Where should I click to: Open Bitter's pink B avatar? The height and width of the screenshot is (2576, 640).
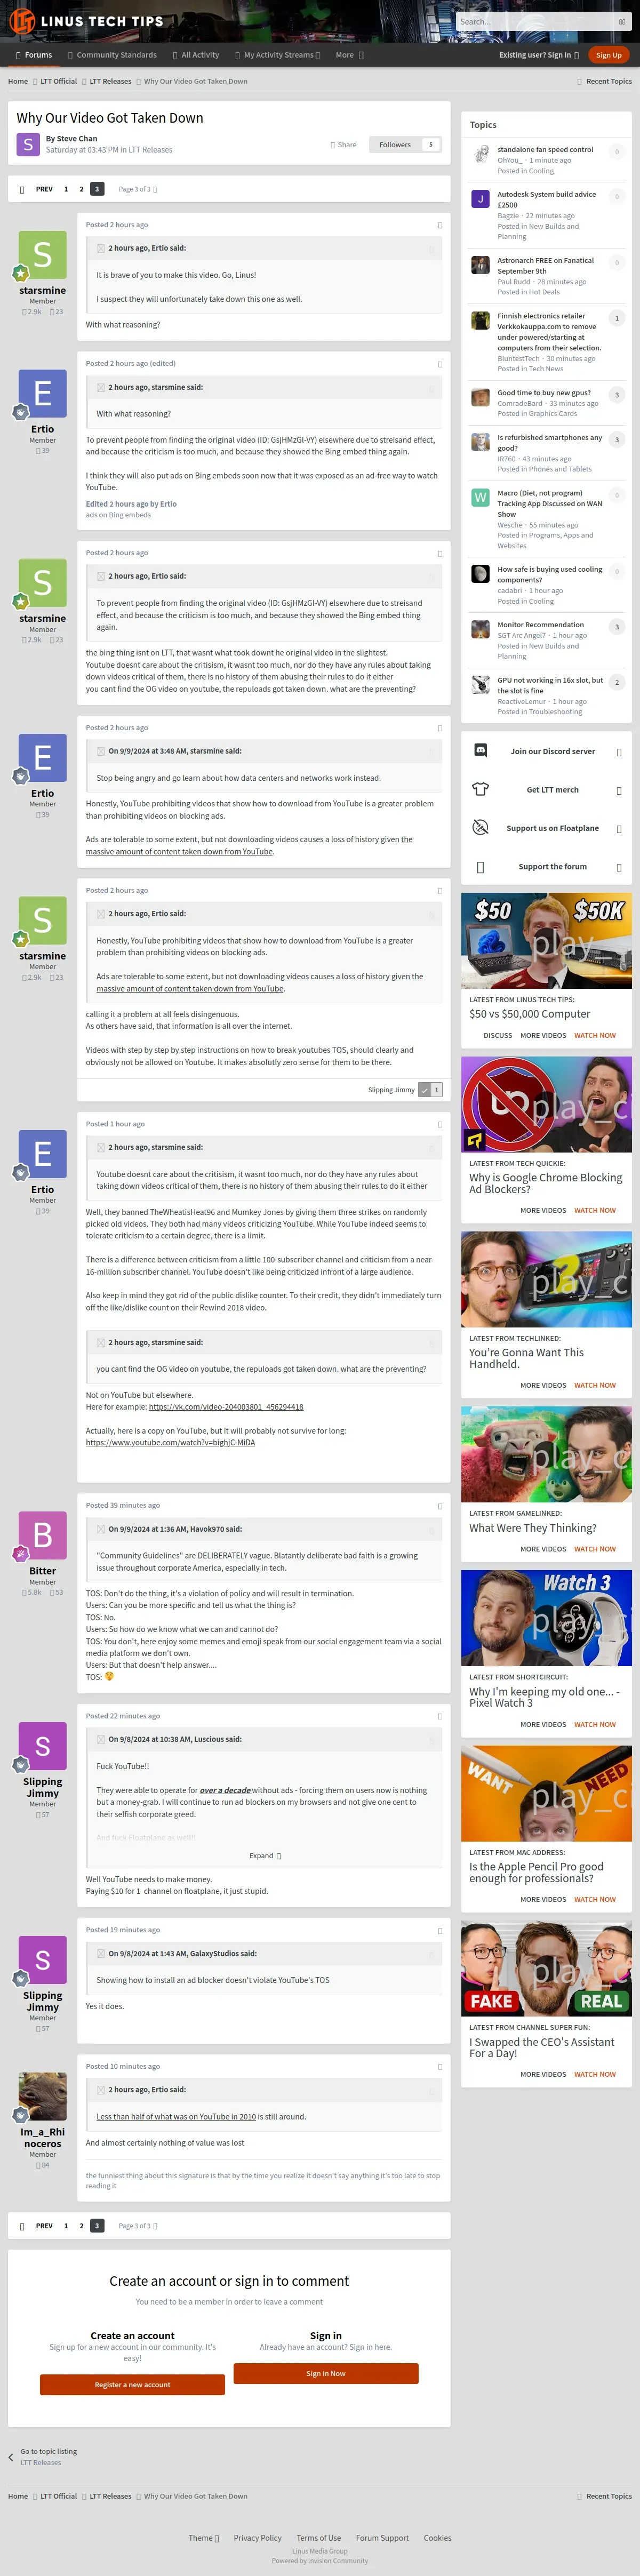tap(43, 1535)
